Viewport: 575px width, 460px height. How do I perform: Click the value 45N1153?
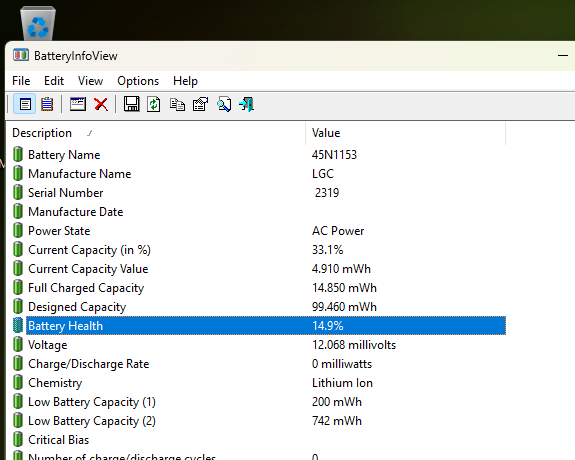point(334,155)
